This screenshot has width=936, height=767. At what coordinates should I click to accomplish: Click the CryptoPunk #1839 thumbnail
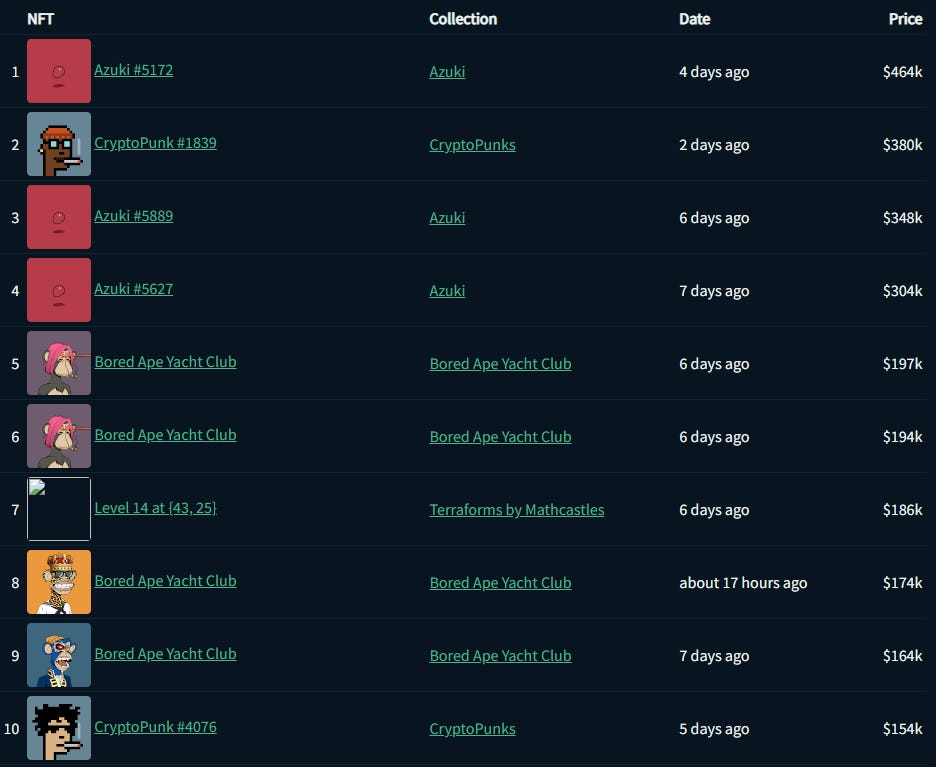59,144
